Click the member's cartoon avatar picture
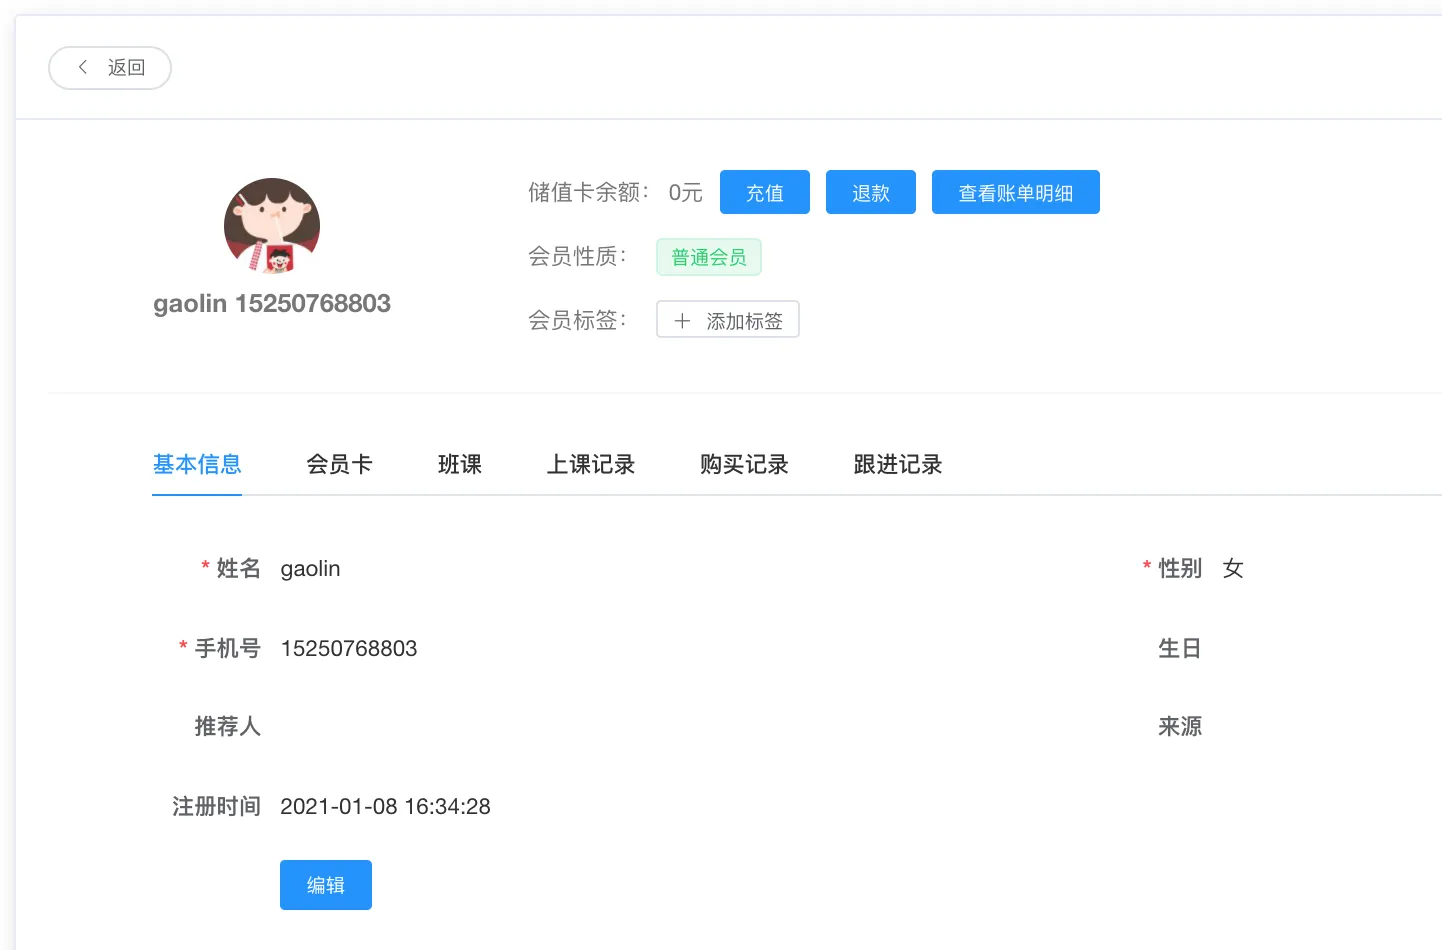 click(x=272, y=226)
